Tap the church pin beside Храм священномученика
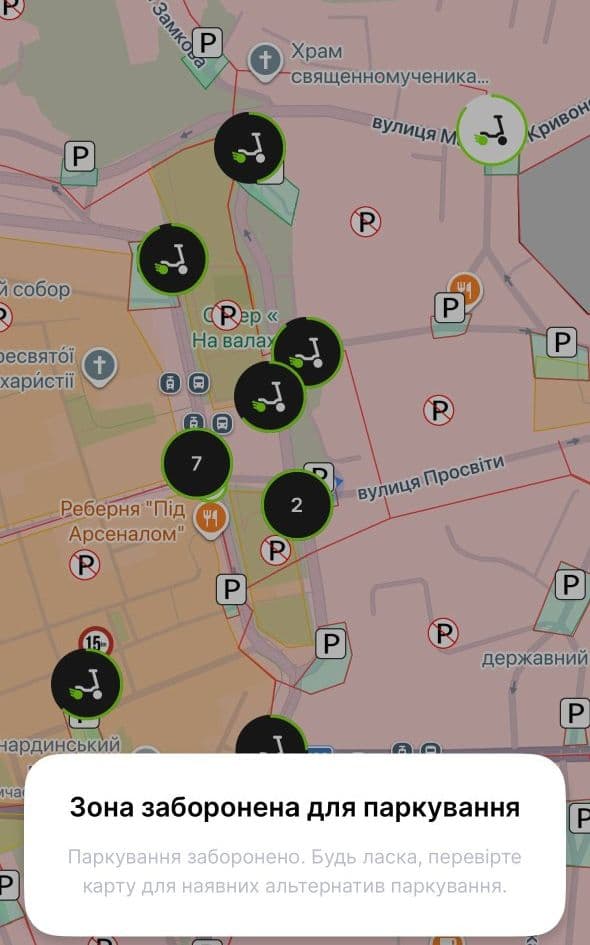This screenshot has height=945, width=590. (x=265, y=62)
